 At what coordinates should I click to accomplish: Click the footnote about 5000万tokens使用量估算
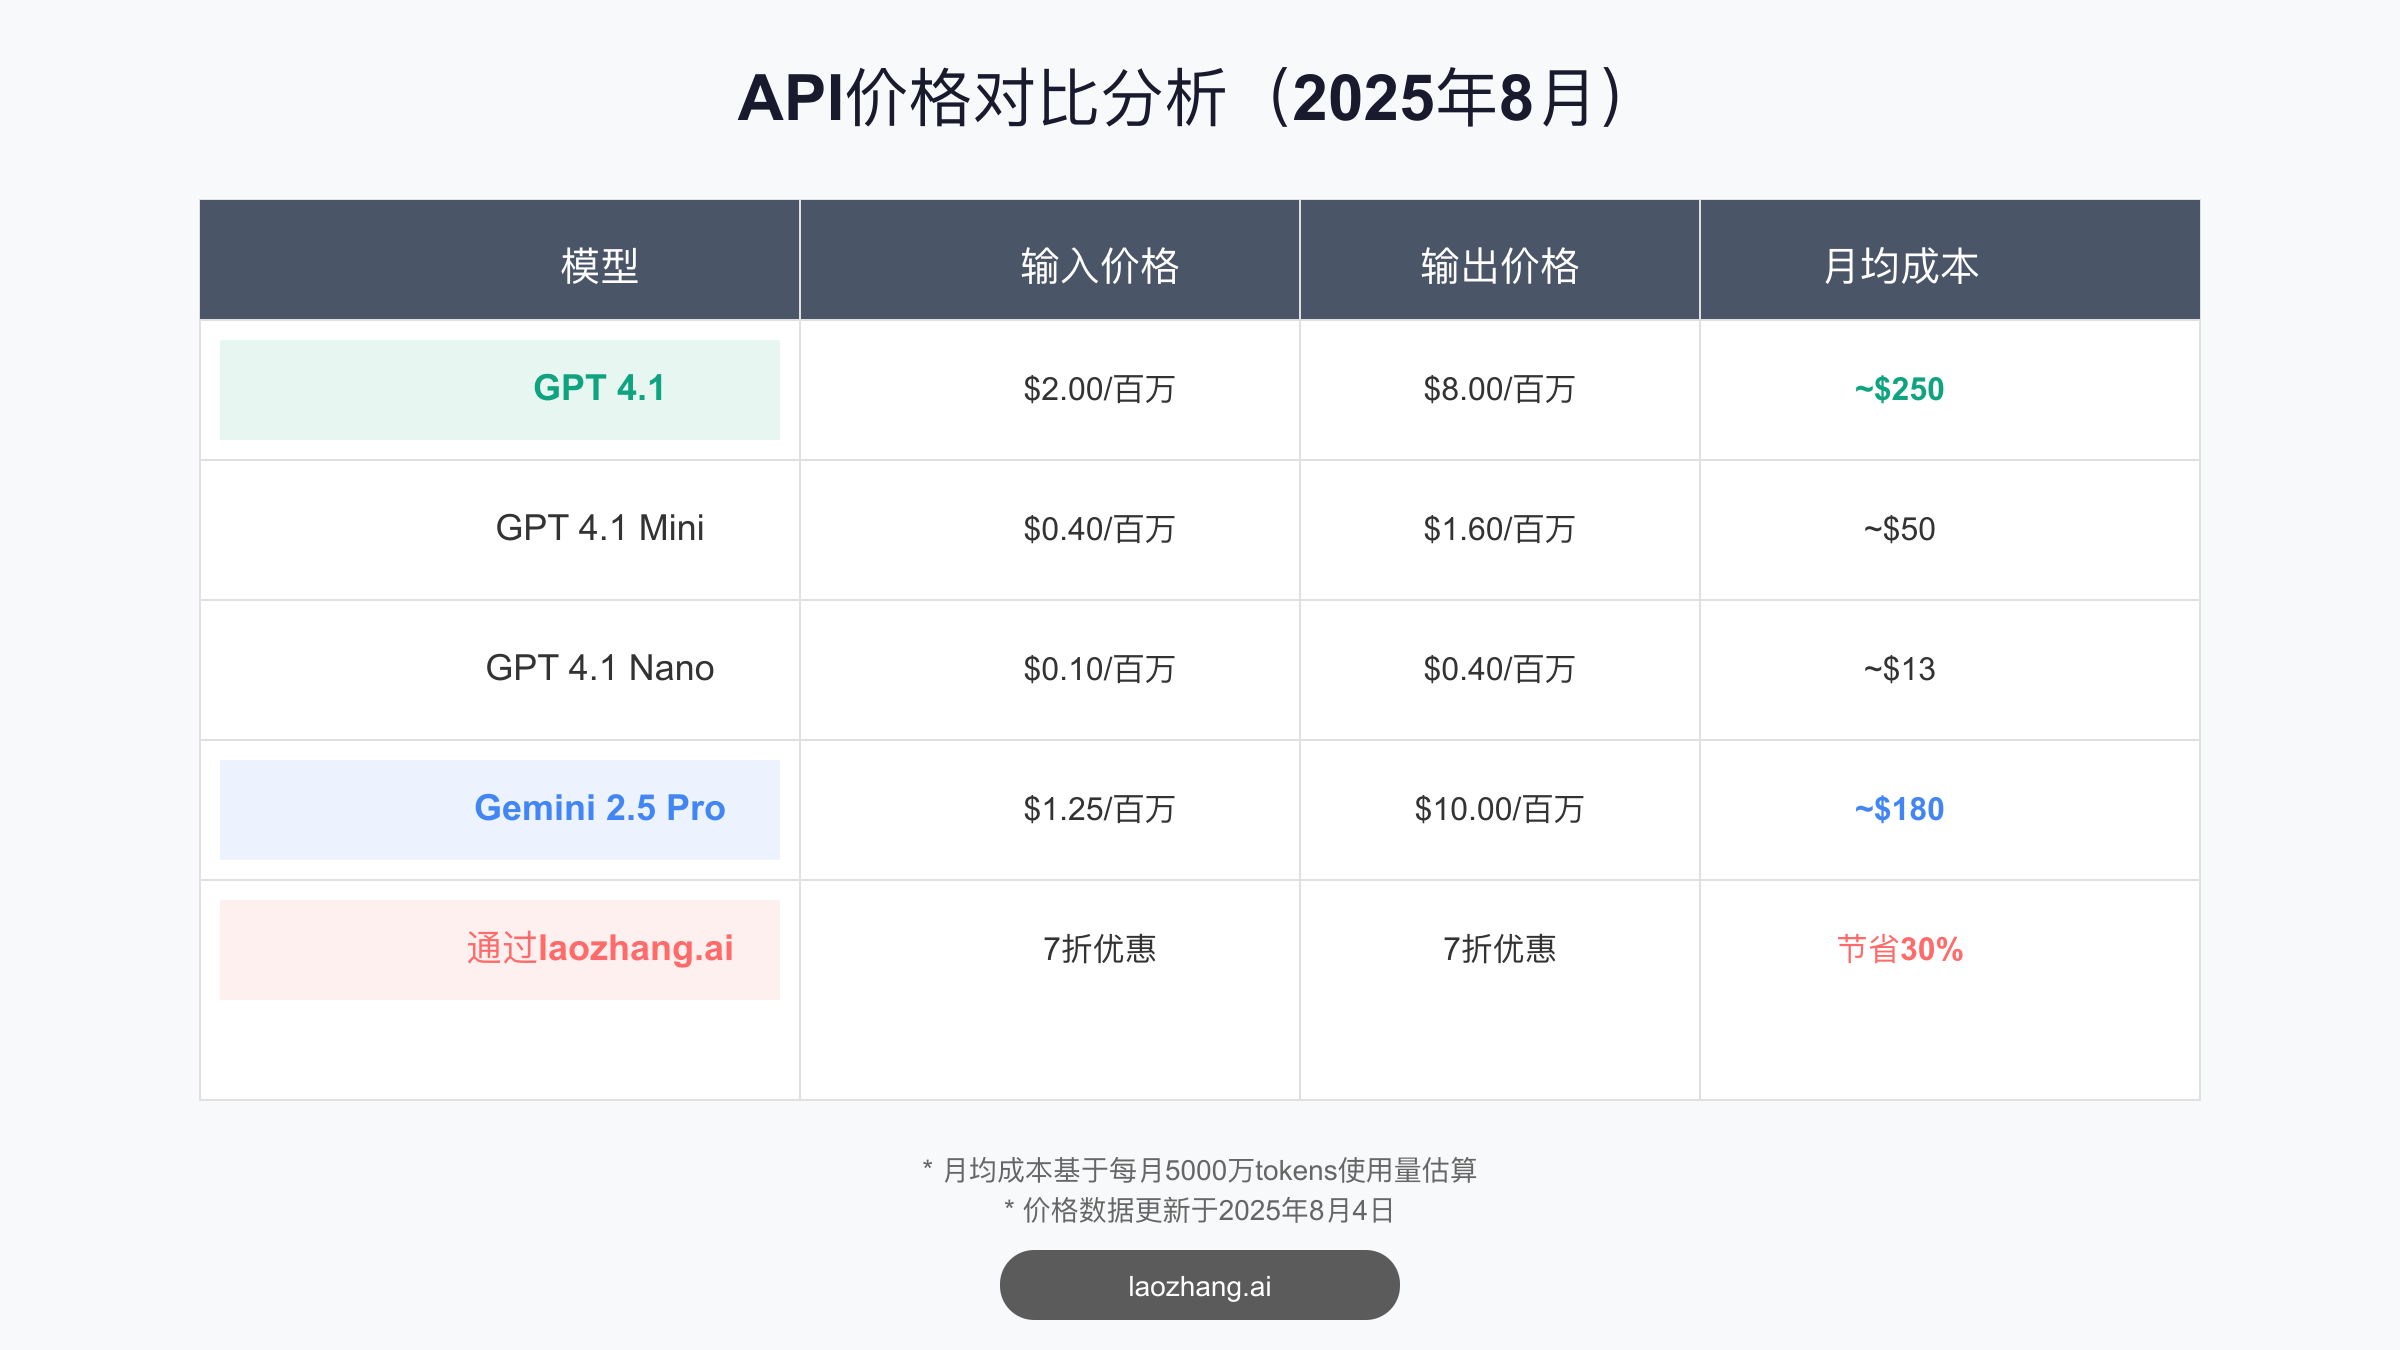[x=1200, y=1170]
